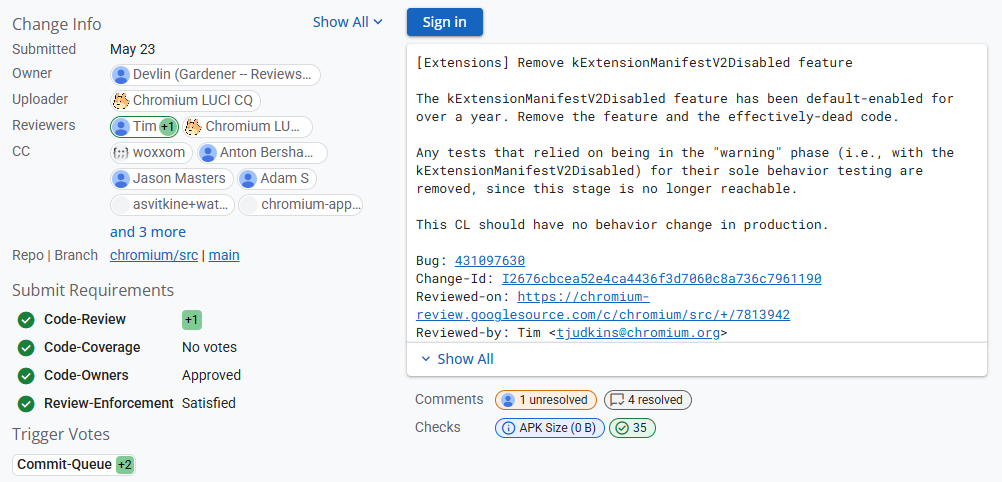This screenshot has height=482, width=1002.
Task: Click the Code-Owners green checkmark icon
Action: tap(26, 375)
